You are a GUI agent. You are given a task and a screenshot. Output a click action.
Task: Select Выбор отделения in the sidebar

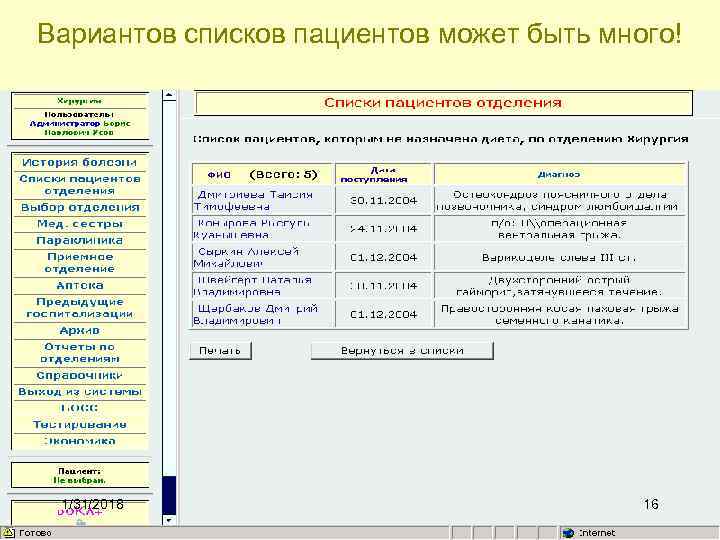coord(80,208)
